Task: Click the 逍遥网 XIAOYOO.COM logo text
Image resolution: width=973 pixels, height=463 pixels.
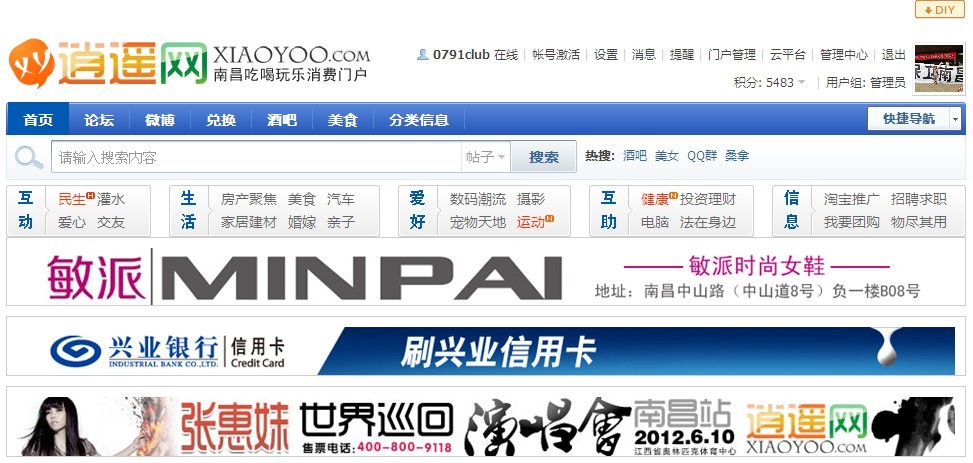Action: [x=214, y=63]
